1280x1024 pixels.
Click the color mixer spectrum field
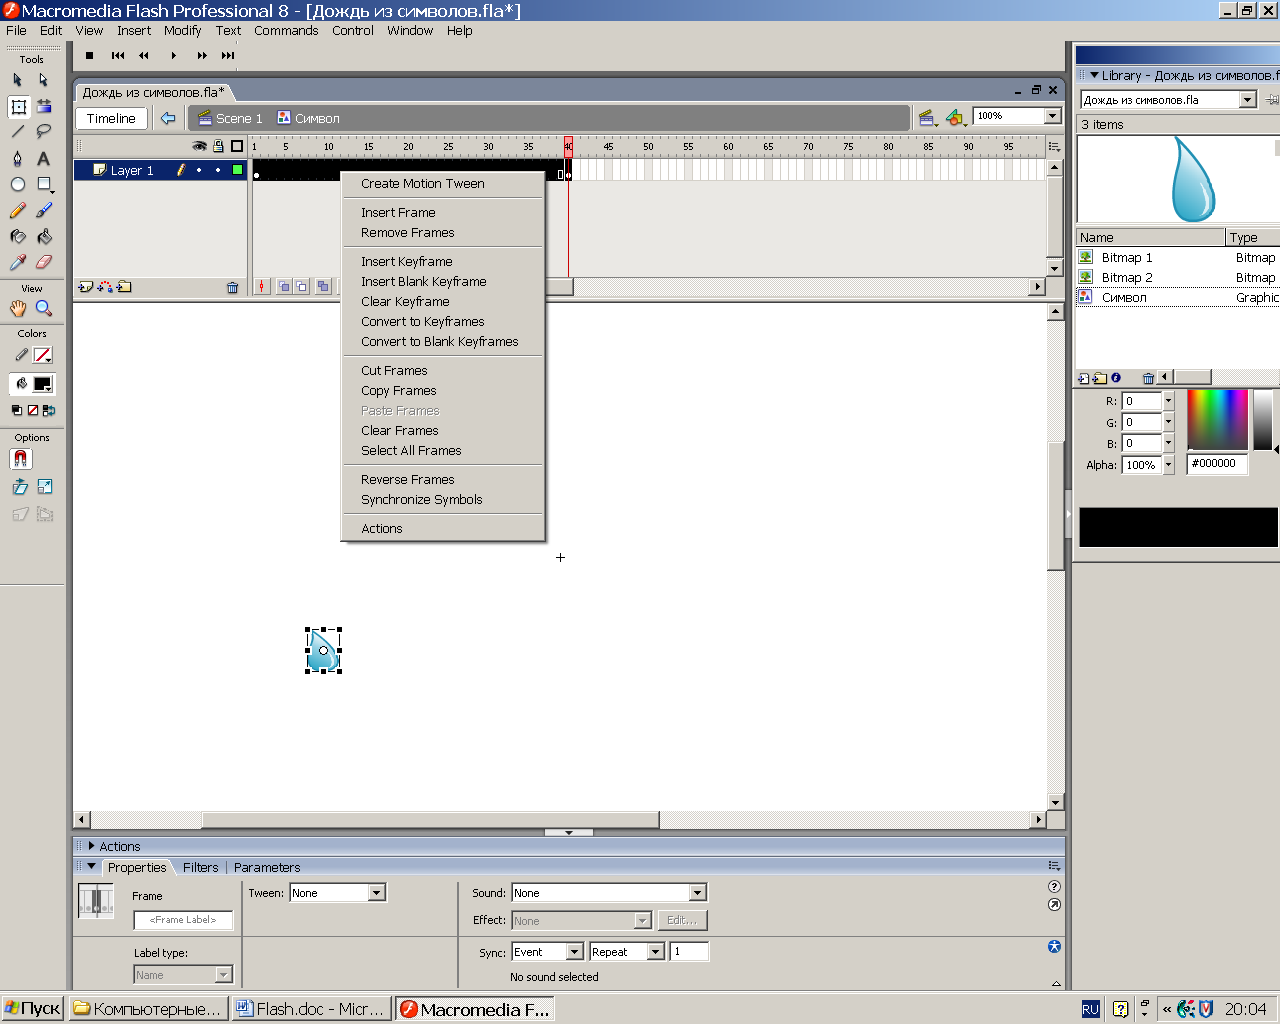click(x=1217, y=420)
